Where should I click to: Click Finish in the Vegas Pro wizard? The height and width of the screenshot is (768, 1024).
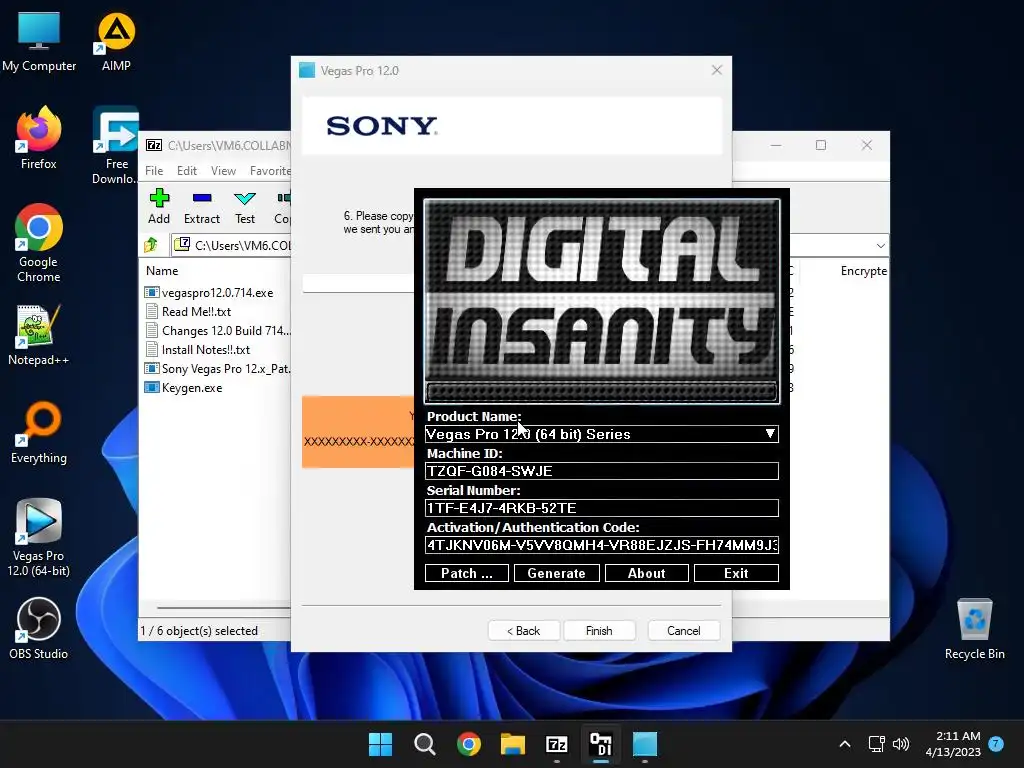(599, 630)
